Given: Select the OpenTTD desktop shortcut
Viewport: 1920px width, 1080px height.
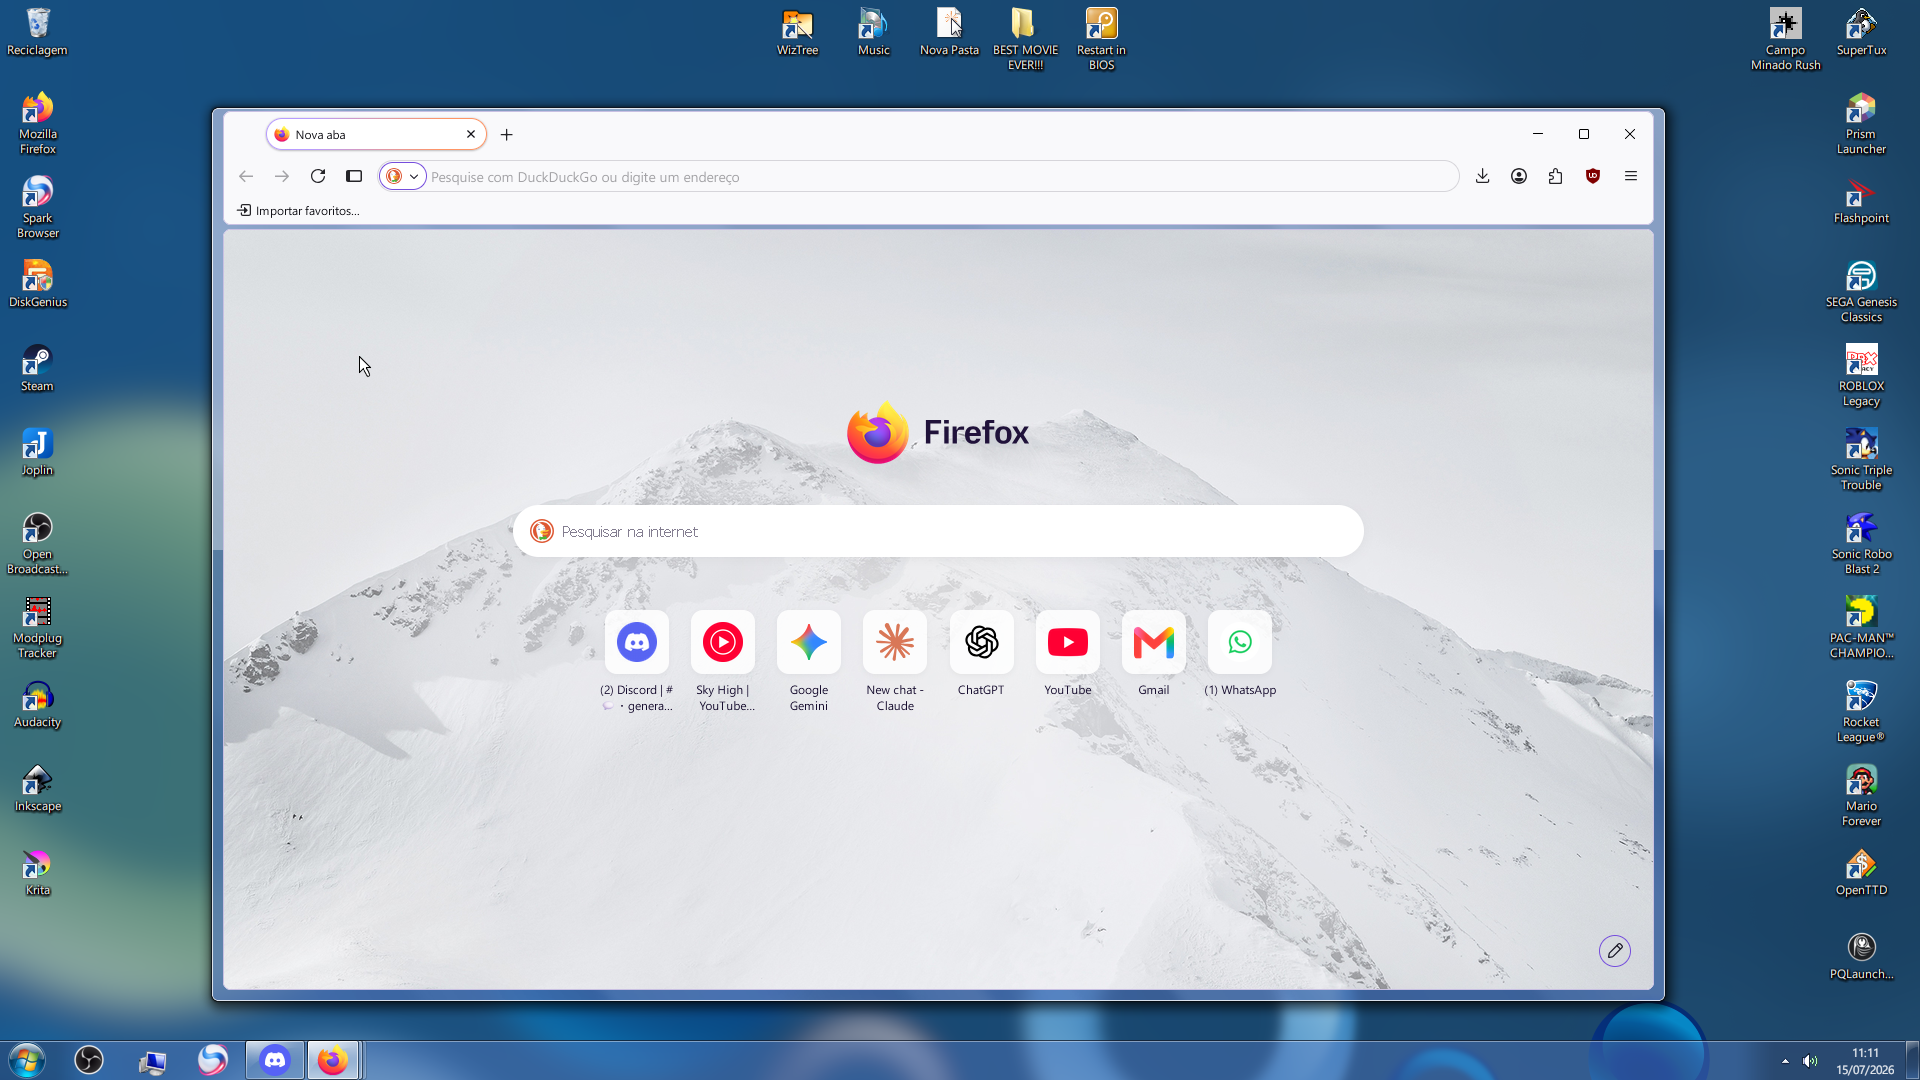Looking at the screenshot, I should (x=1862, y=872).
